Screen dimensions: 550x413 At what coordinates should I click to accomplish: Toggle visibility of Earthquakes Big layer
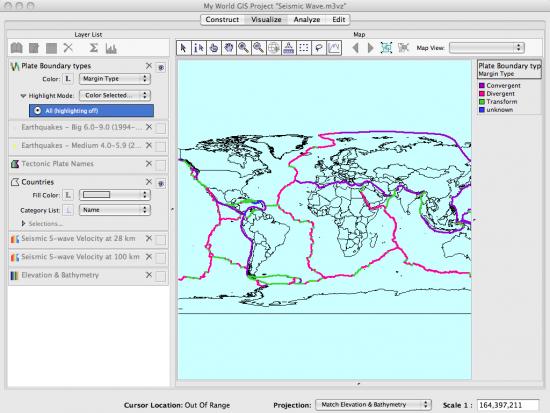tap(161, 128)
